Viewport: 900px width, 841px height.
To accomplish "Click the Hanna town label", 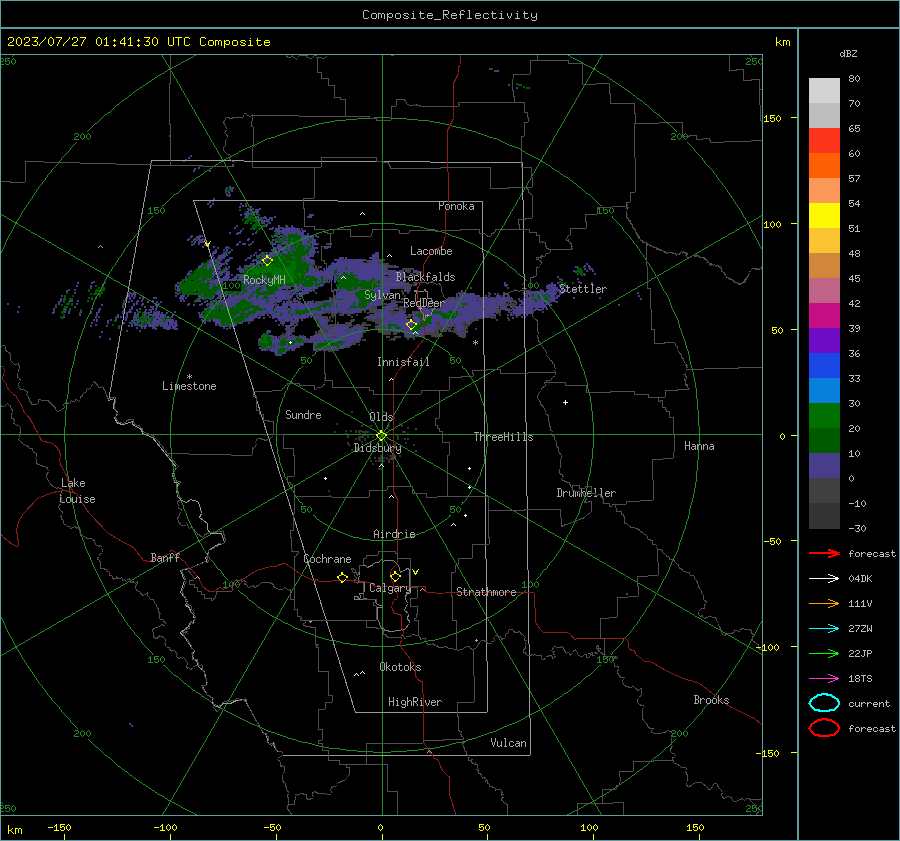I will pos(699,446).
